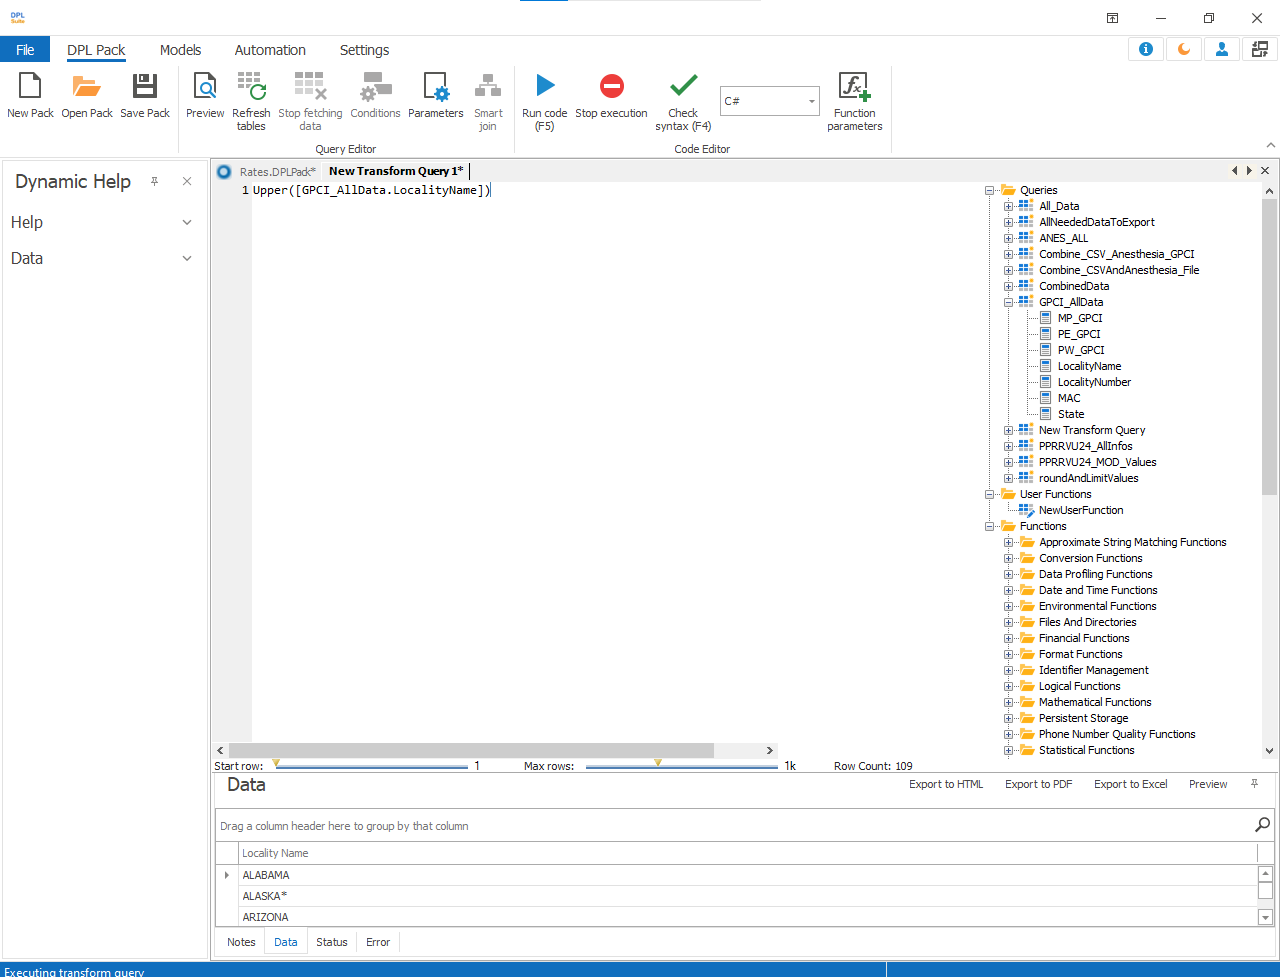The image size is (1280, 977).
Task: Click the Start row slider
Action: click(370, 766)
